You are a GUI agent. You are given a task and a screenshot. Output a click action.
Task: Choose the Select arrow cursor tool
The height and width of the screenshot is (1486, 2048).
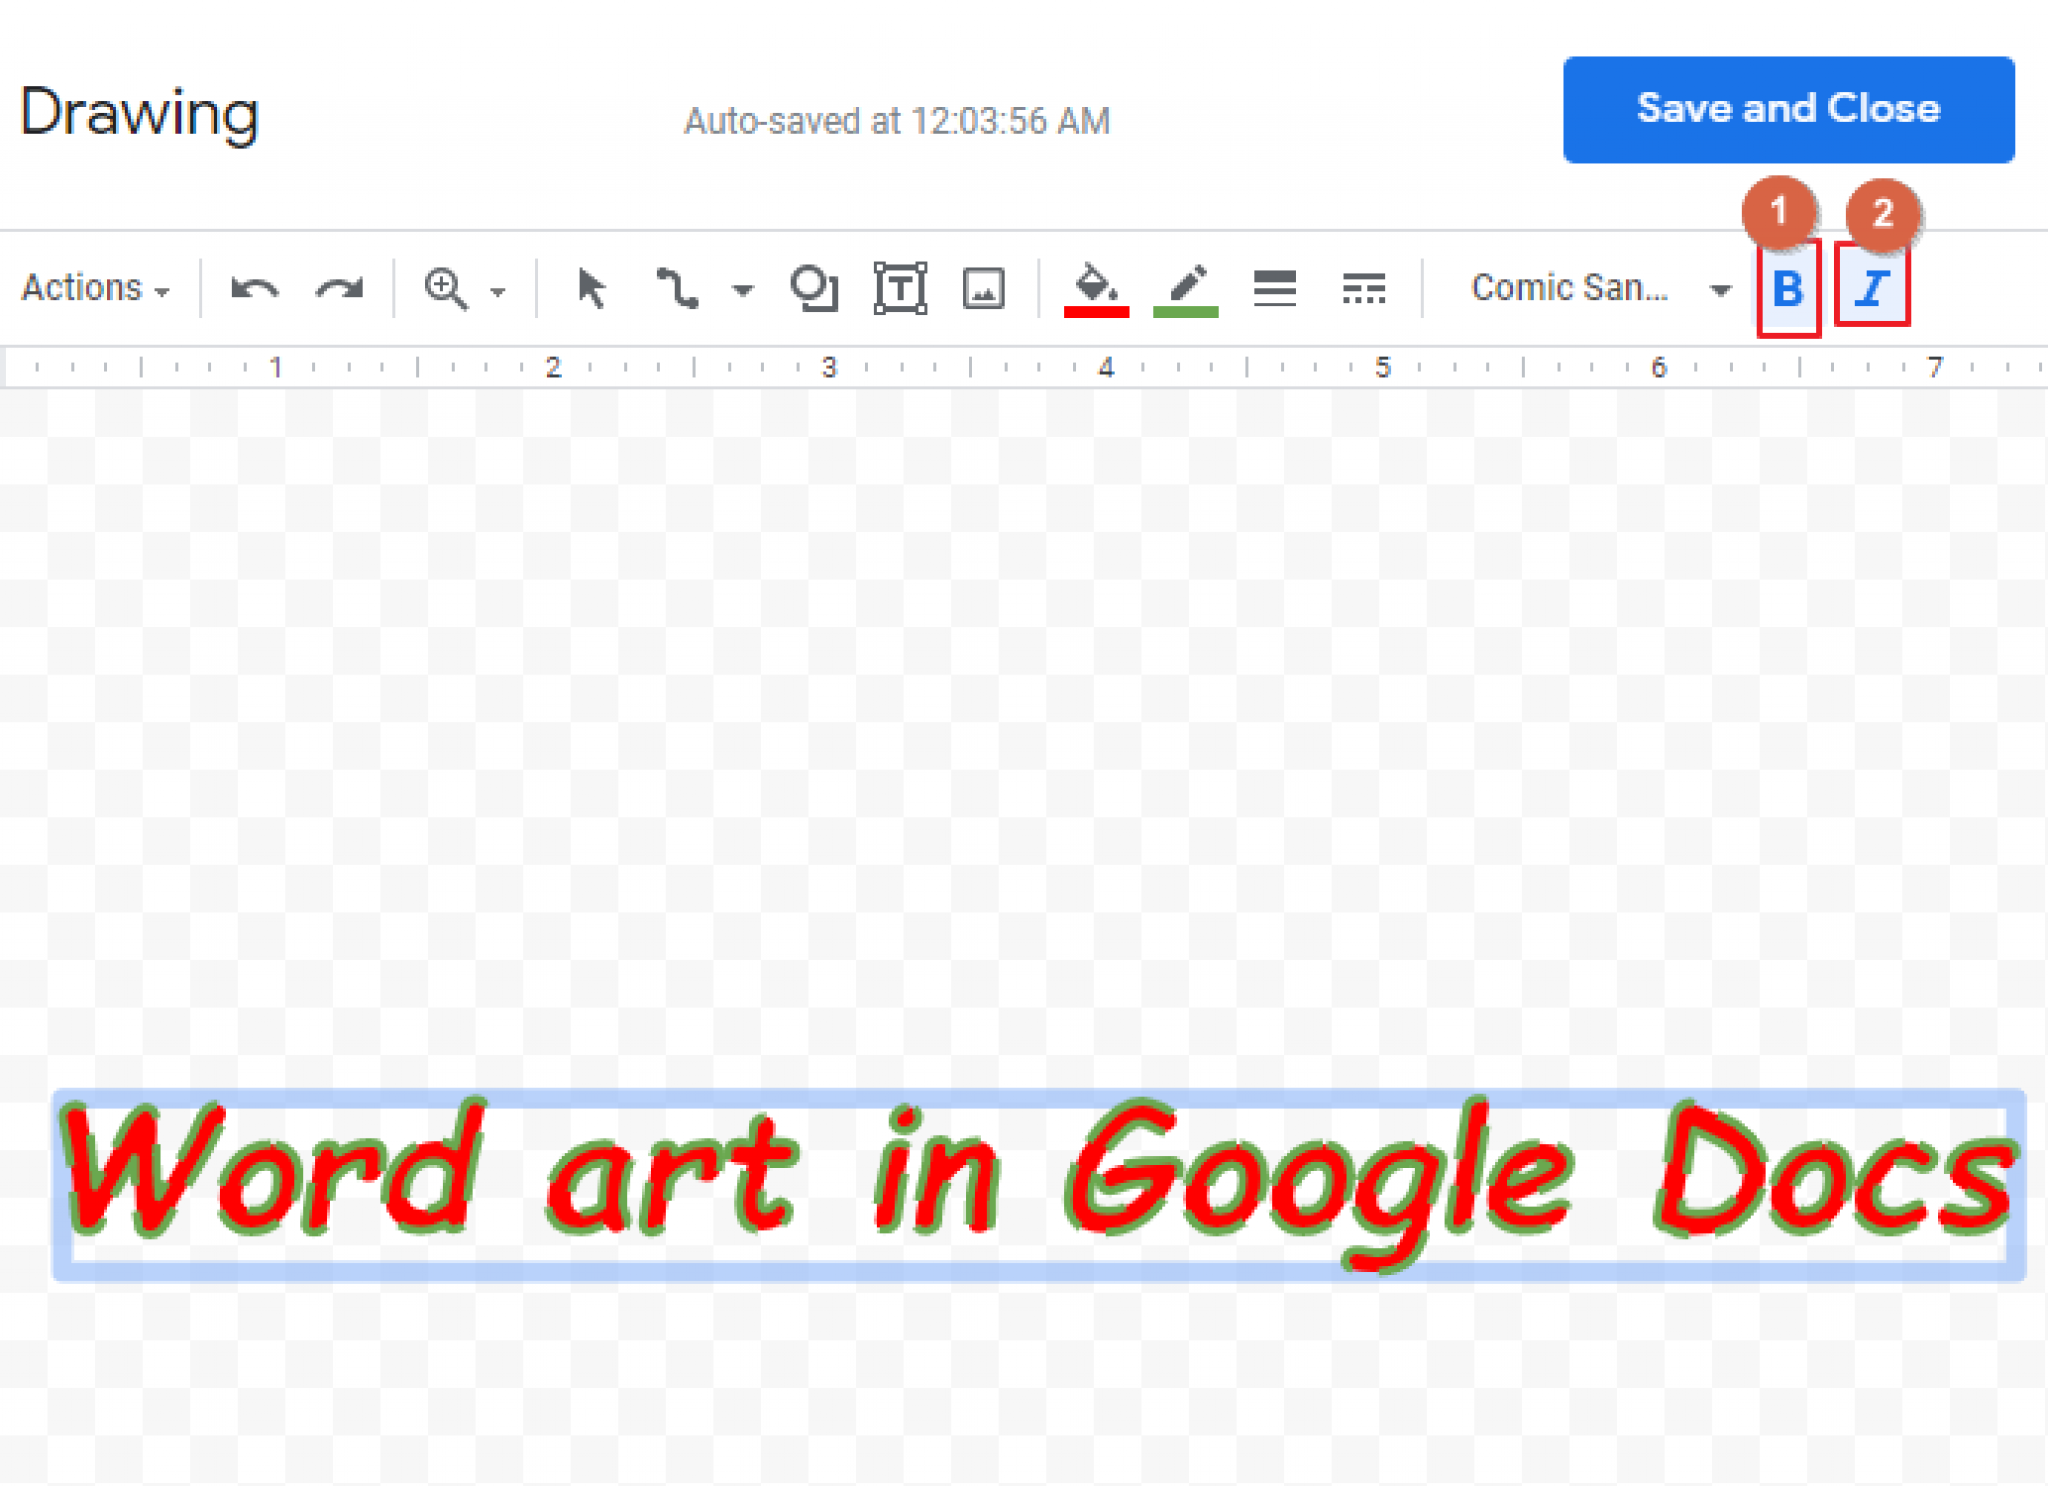591,289
